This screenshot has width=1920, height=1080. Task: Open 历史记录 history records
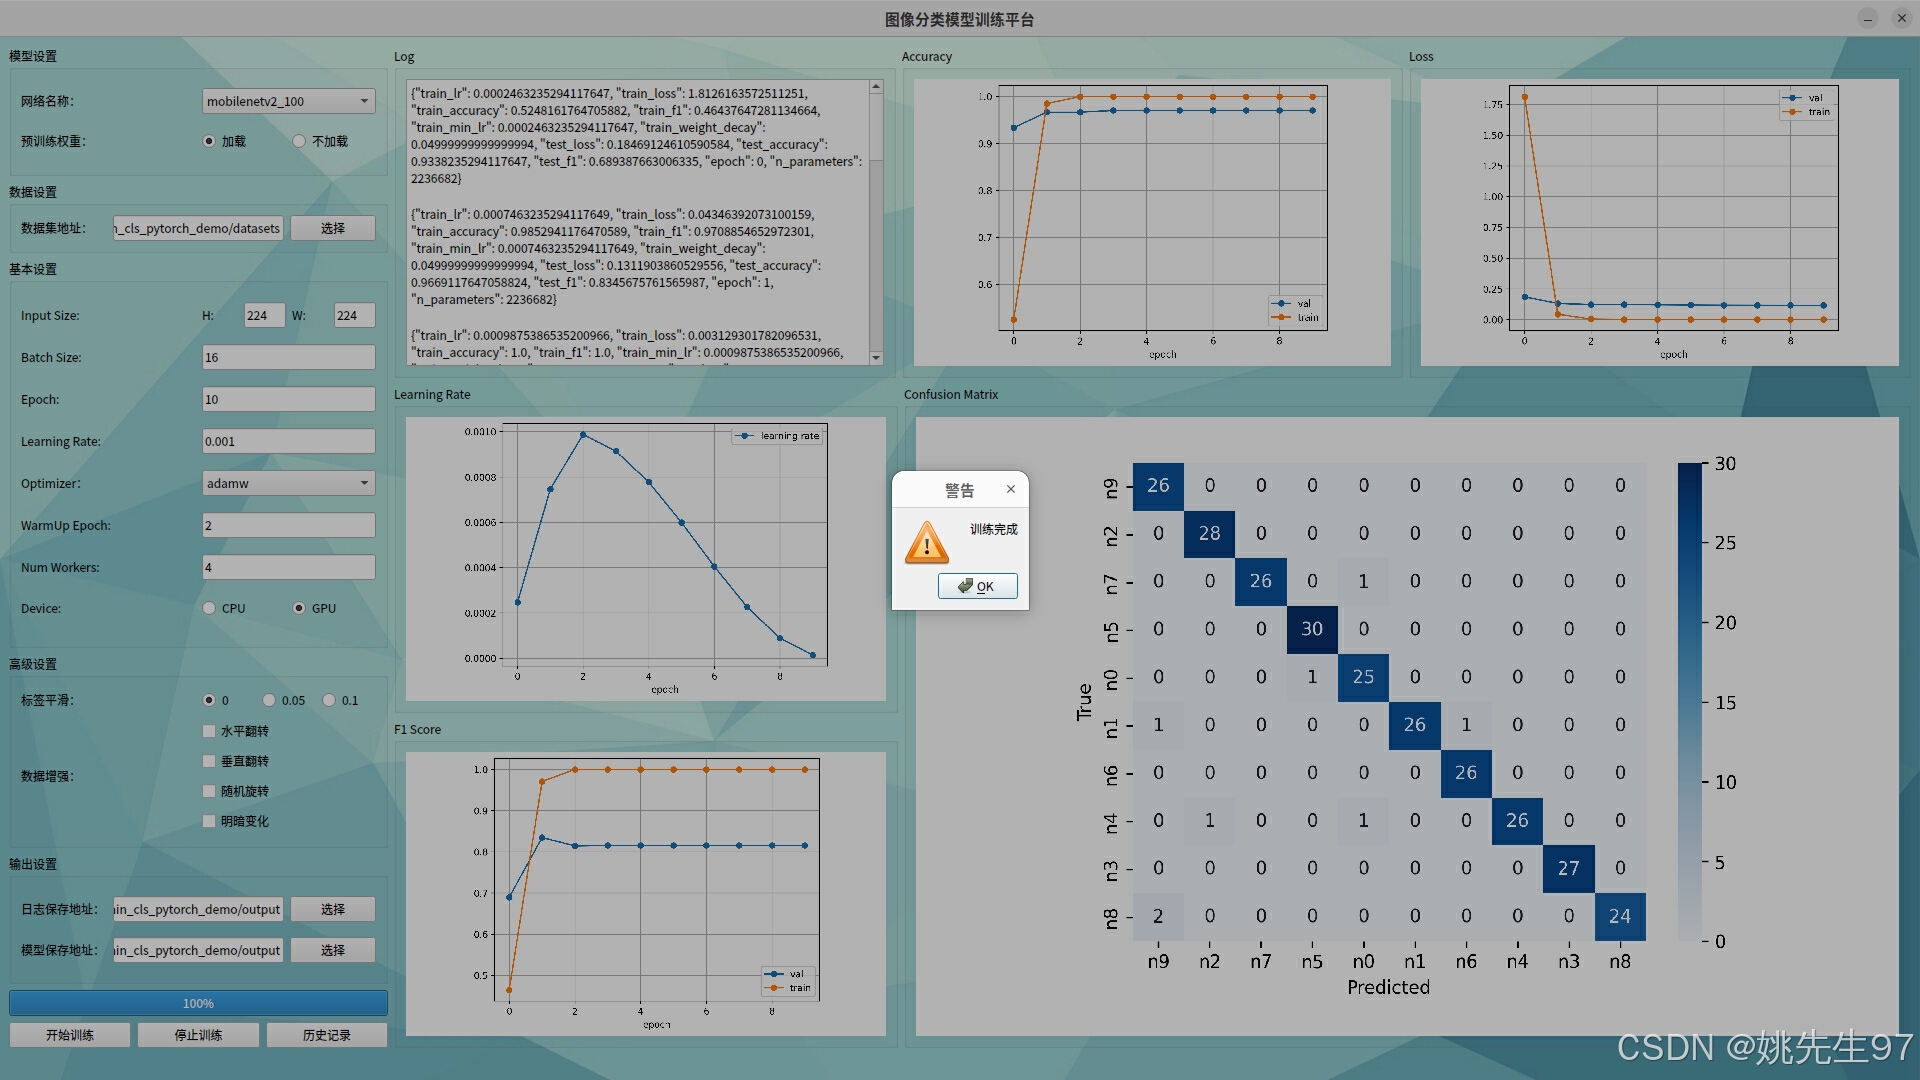(x=326, y=1035)
